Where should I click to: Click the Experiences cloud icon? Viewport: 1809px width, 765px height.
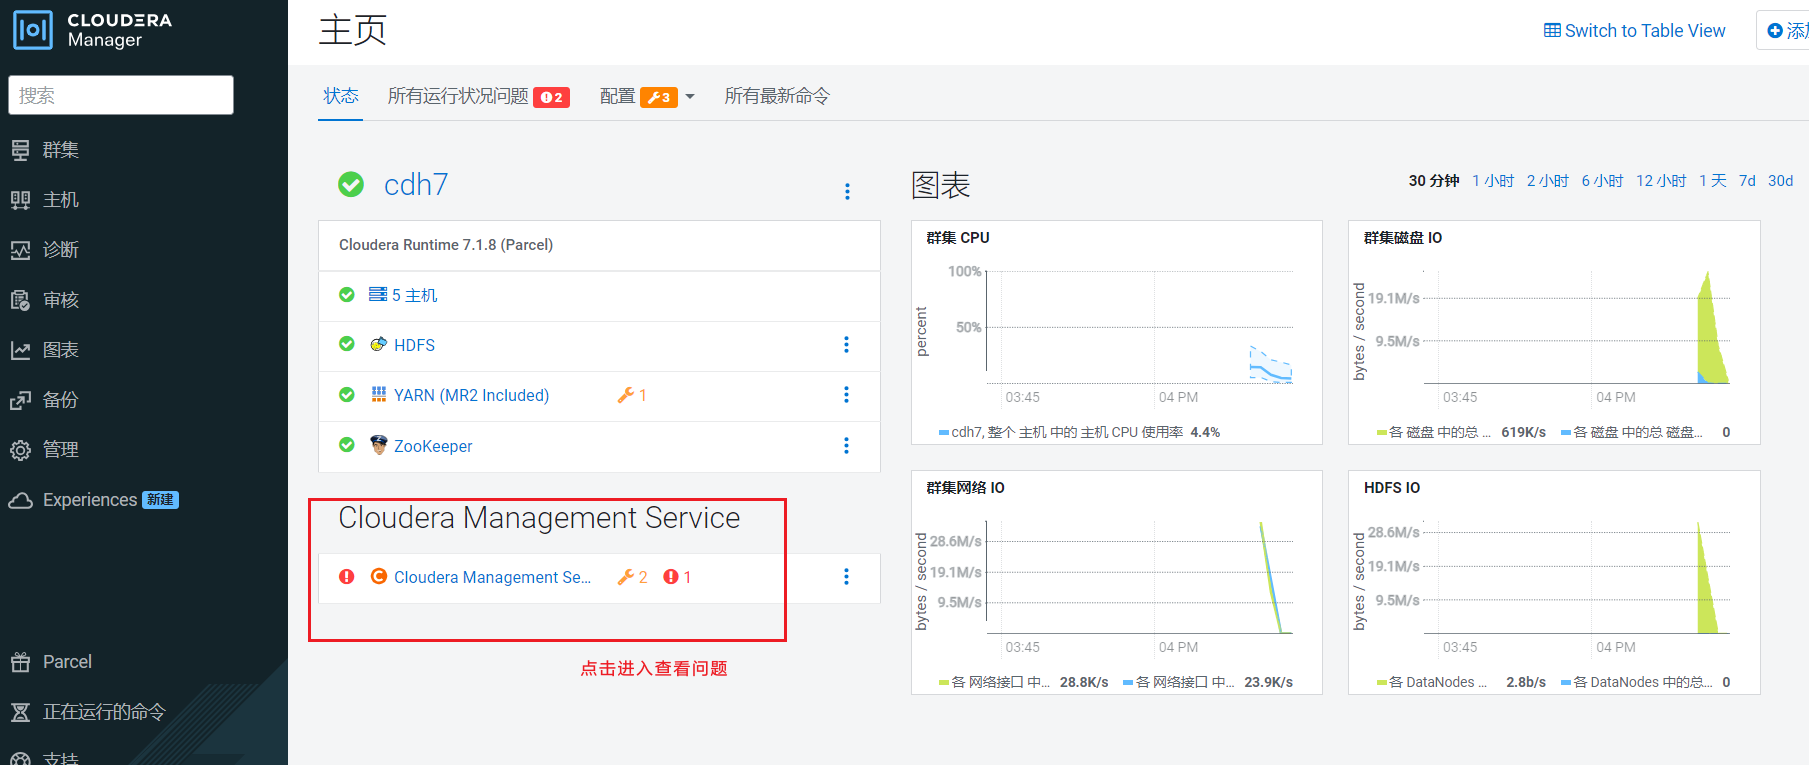click(x=20, y=500)
